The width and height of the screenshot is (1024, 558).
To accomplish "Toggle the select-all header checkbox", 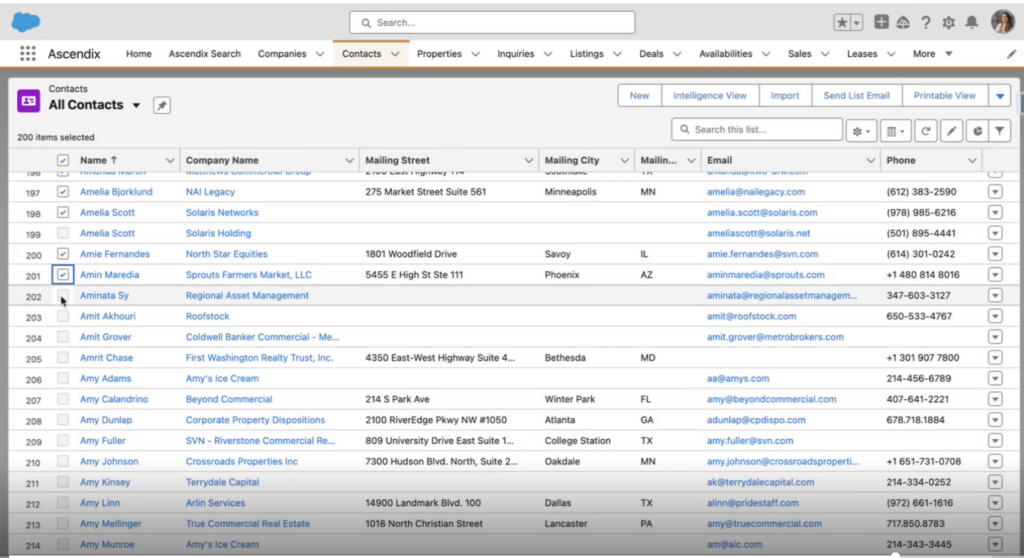I will tap(63, 160).
